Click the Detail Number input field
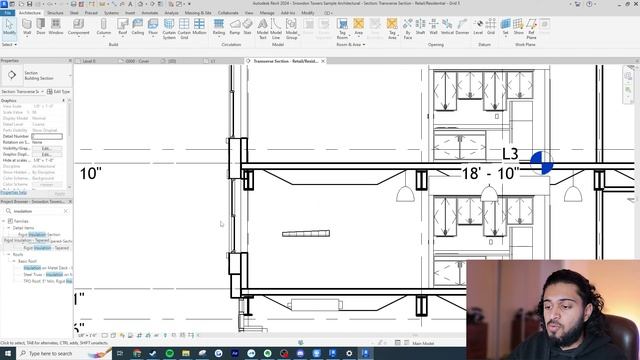This screenshot has height=360, width=640. pyautogui.click(x=47, y=136)
